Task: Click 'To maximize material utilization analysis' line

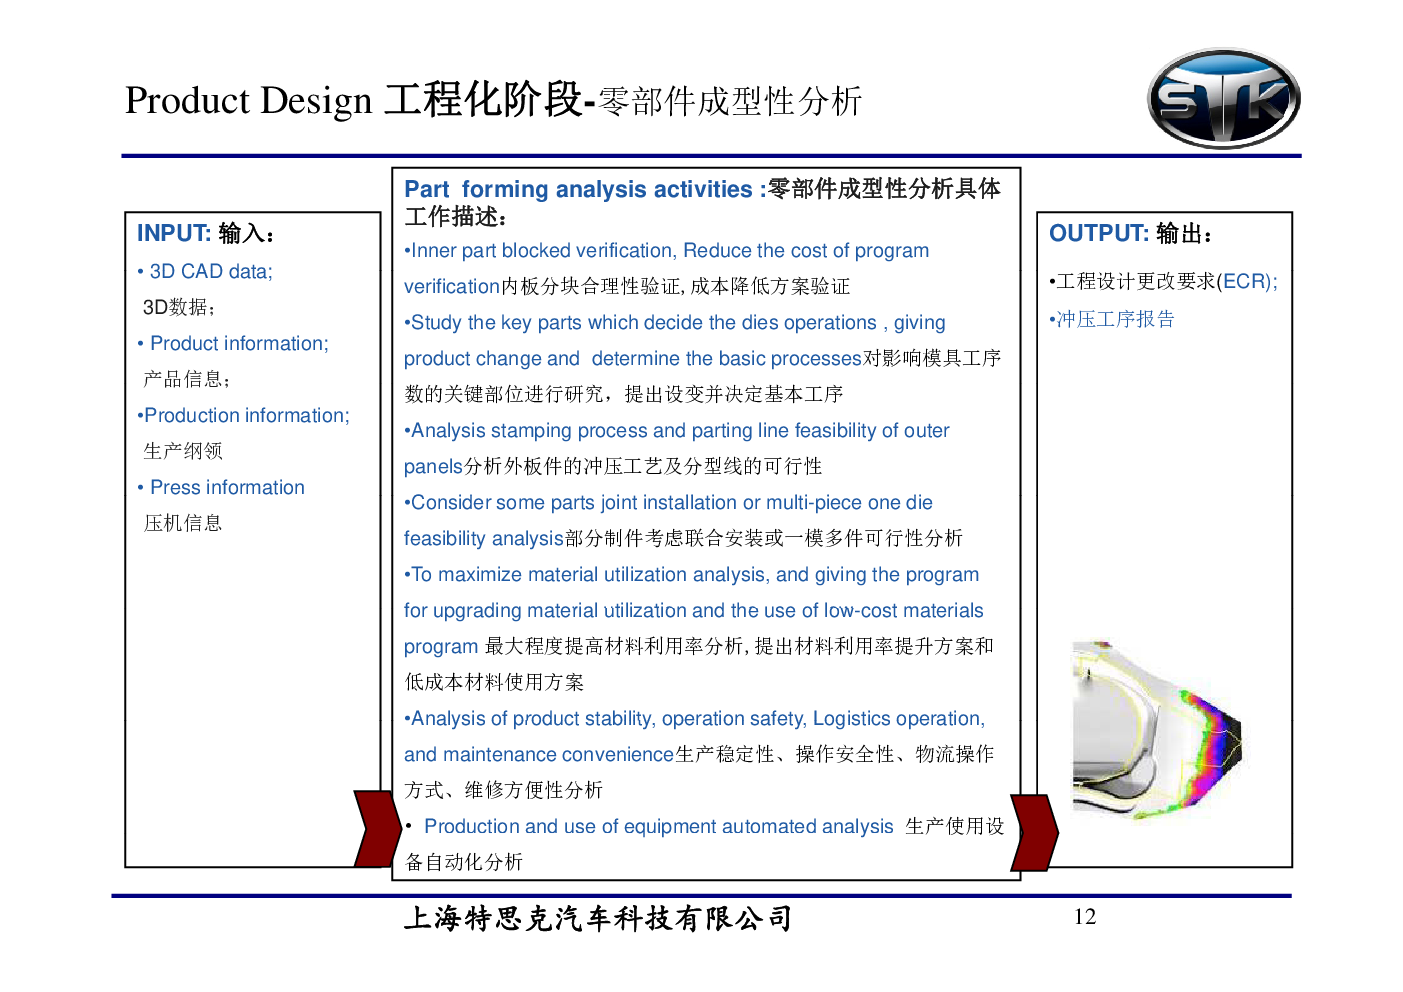Action: click(692, 575)
